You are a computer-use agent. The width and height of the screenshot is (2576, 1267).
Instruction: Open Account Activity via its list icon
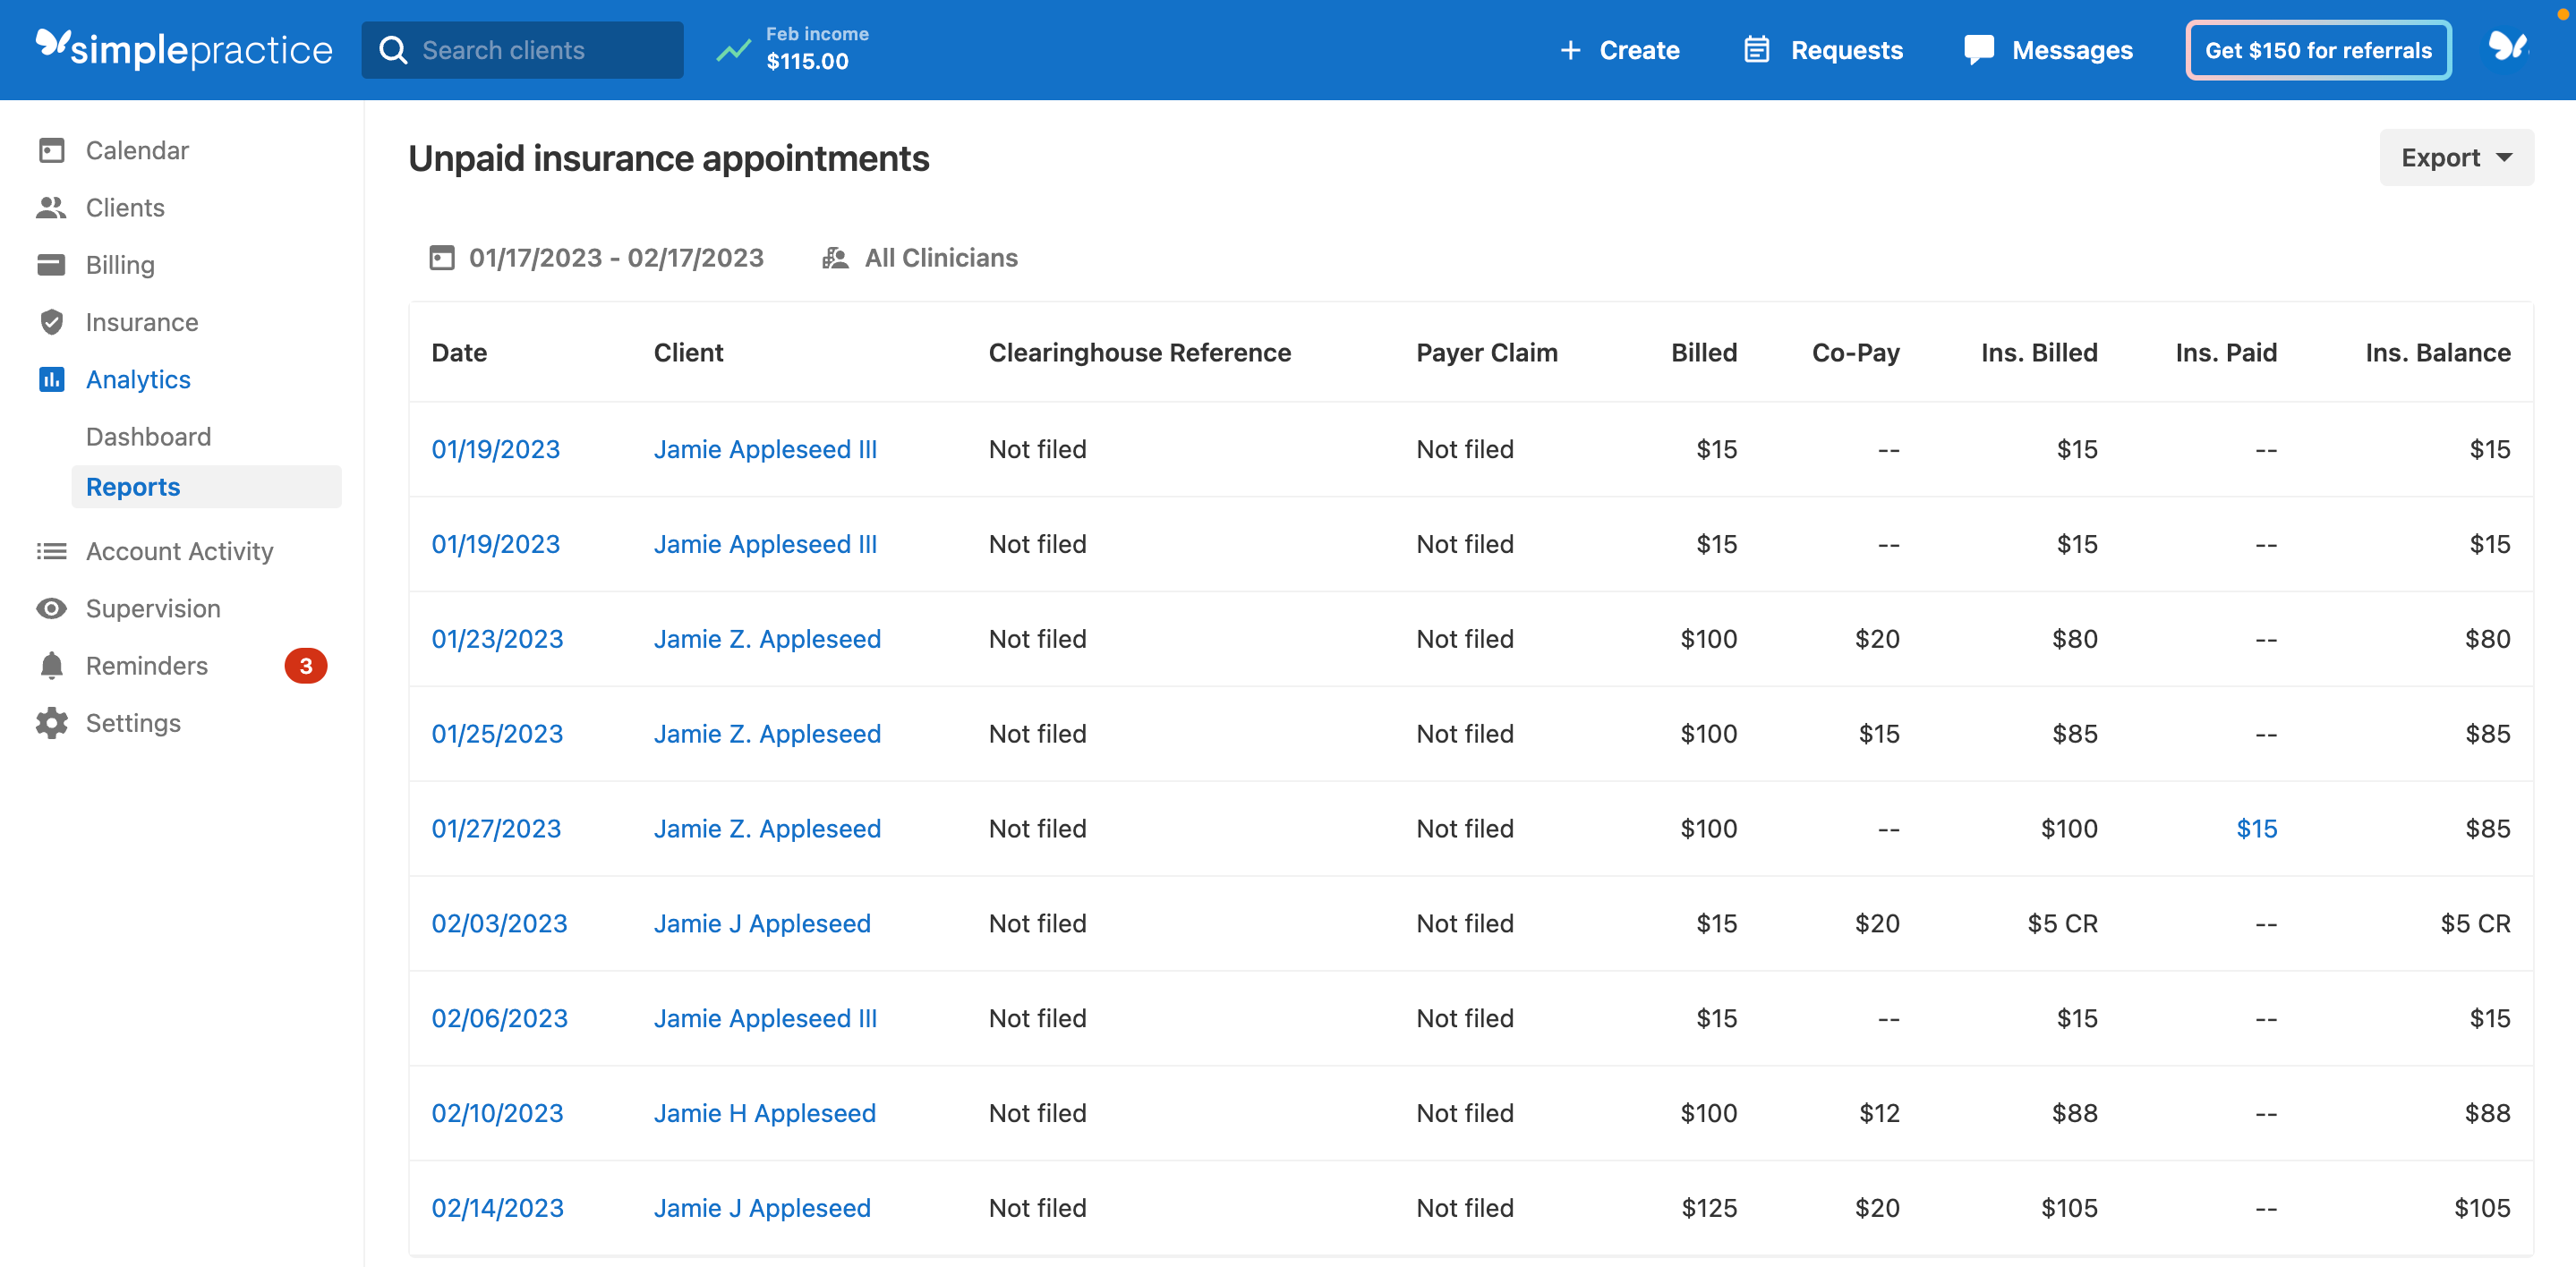click(x=52, y=551)
